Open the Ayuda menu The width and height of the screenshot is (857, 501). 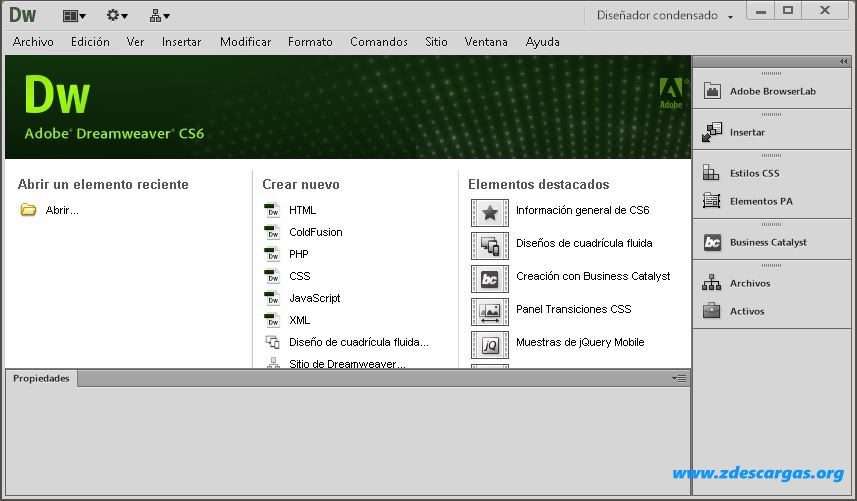[x=542, y=42]
